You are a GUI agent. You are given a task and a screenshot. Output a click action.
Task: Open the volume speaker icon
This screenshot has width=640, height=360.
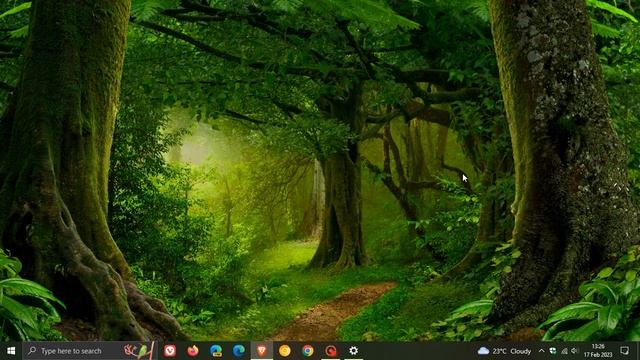coord(575,351)
